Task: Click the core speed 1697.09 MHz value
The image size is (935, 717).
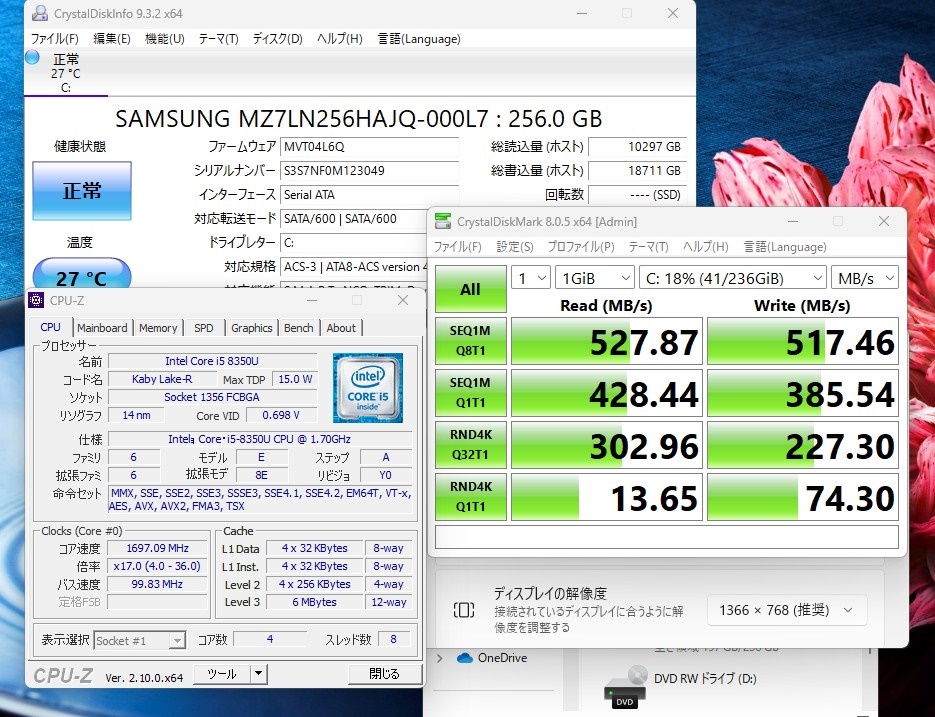Action: point(157,548)
